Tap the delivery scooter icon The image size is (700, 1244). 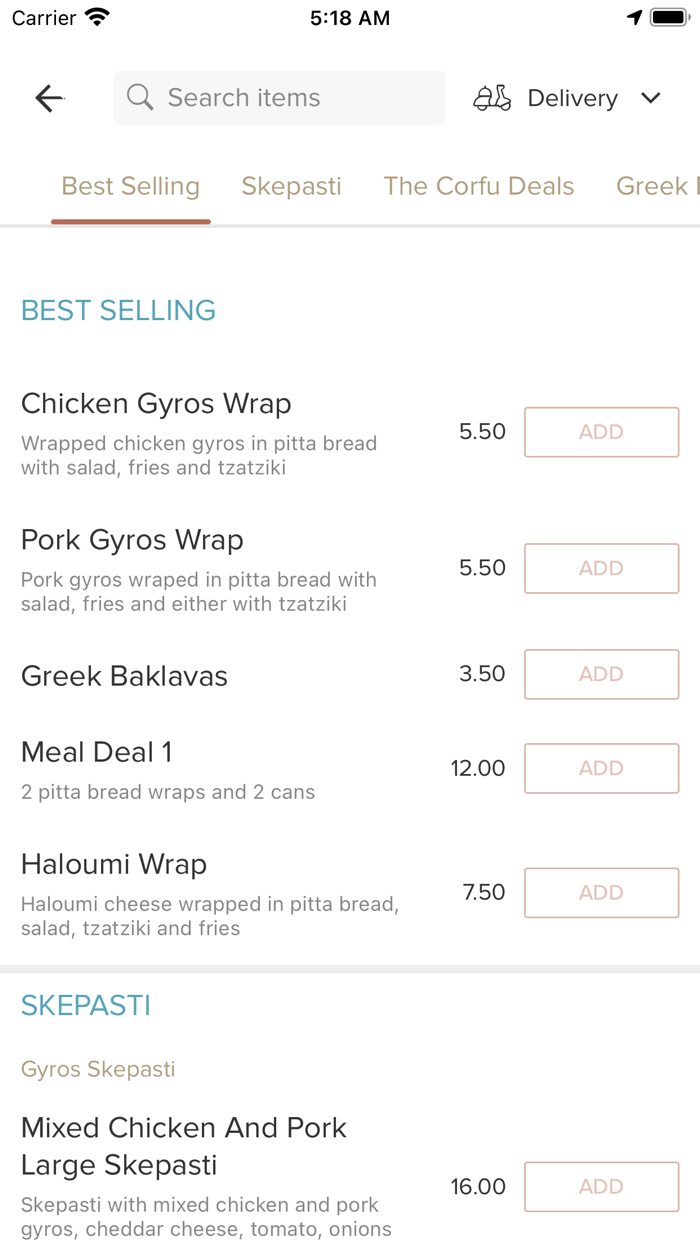coord(492,98)
